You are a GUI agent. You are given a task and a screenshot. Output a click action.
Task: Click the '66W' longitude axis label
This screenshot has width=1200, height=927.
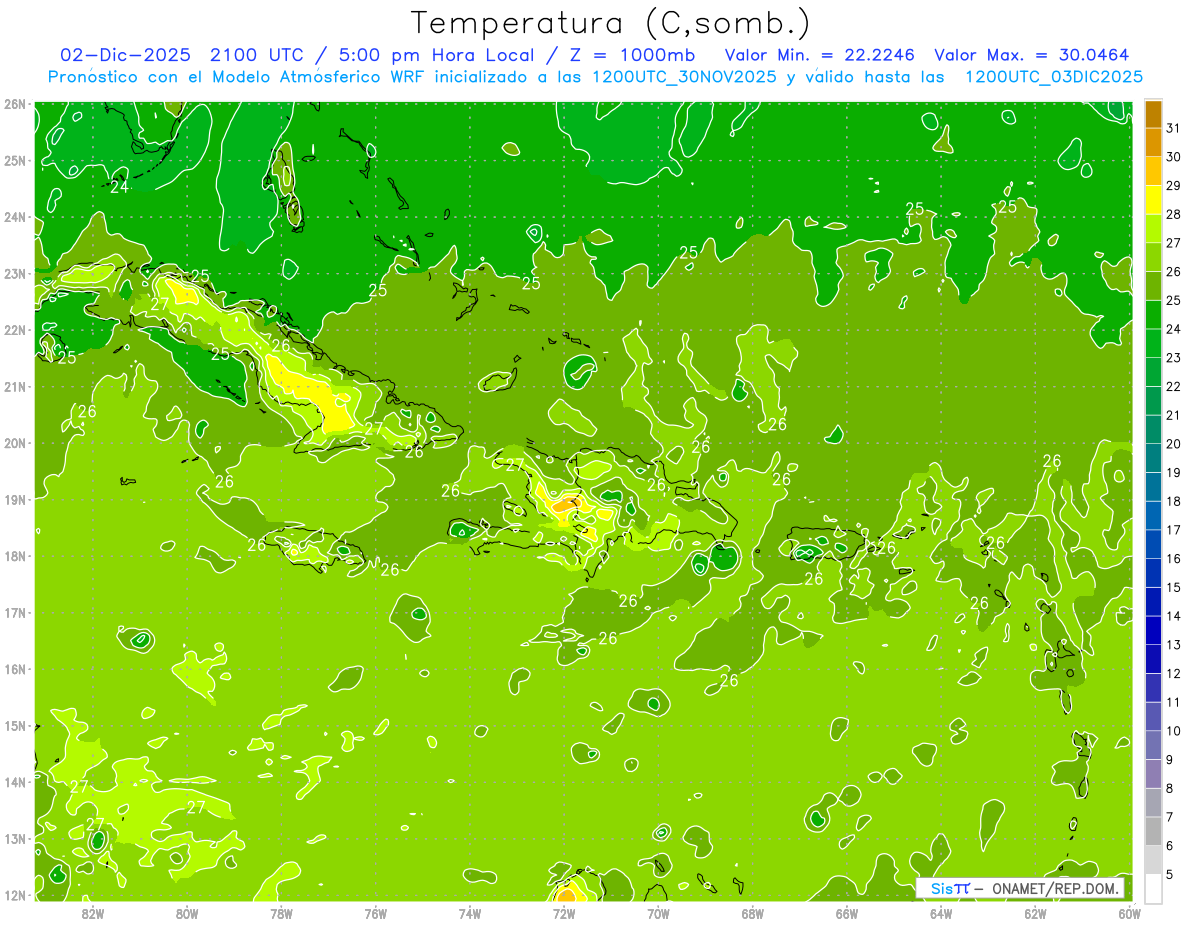pyautogui.click(x=847, y=913)
